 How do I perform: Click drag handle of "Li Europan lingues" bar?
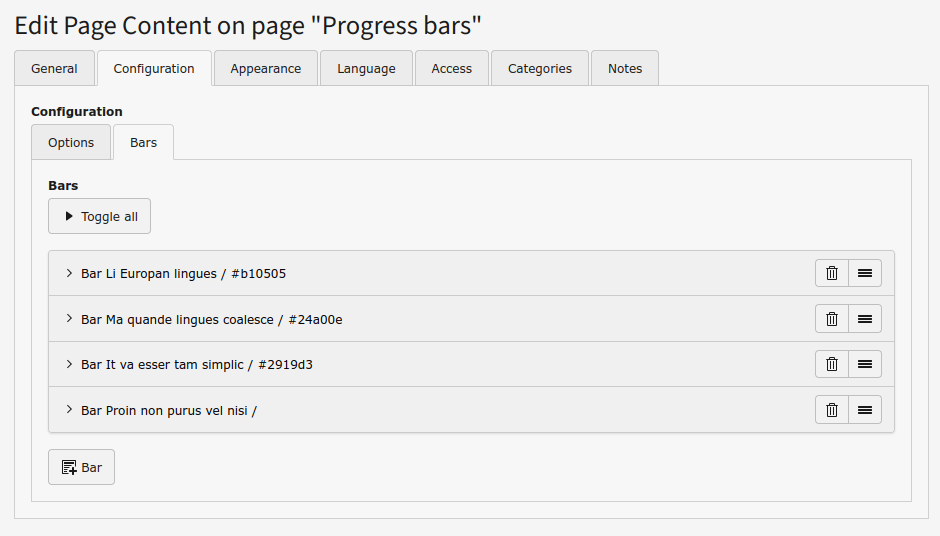point(865,273)
